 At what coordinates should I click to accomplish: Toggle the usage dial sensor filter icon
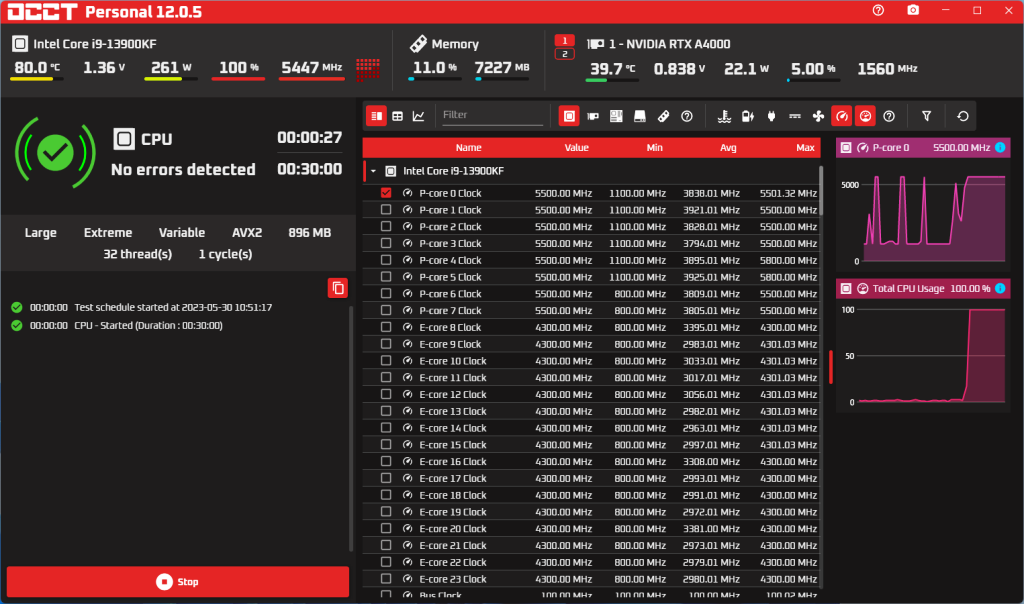[x=865, y=116]
